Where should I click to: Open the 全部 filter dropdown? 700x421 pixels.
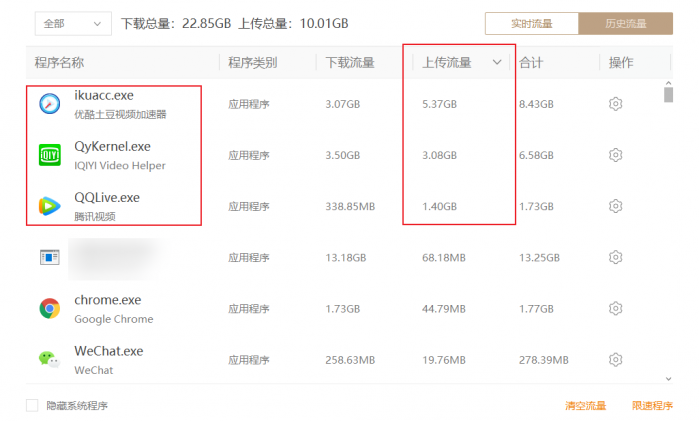click(73, 23)
